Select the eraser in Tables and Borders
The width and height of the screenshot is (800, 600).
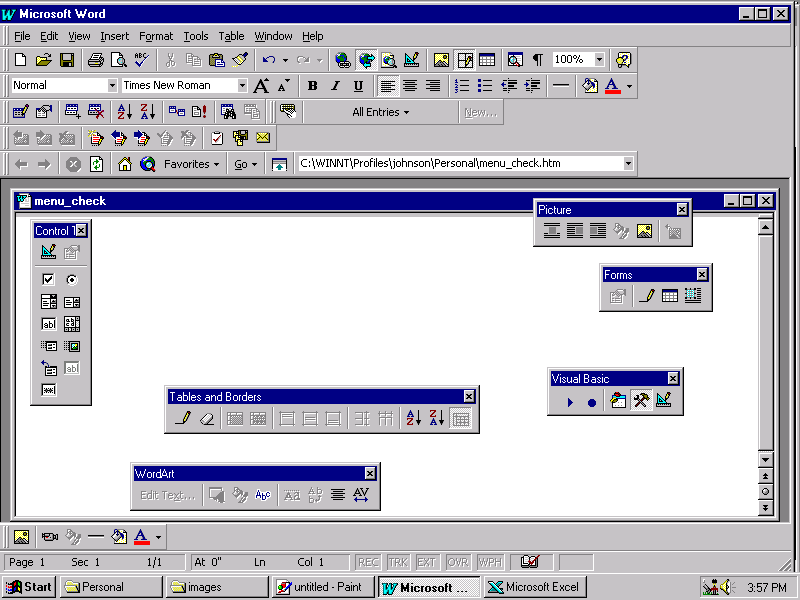click(207, 419)
